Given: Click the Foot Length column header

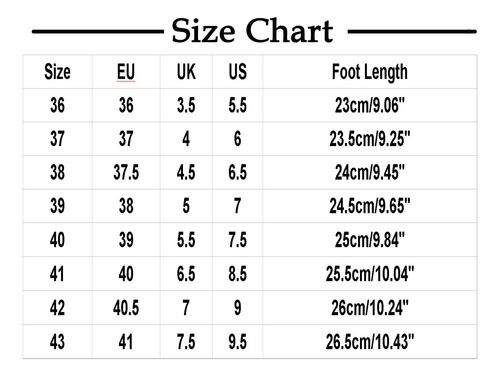Looking at the screenshot, I should coord(370,73).
